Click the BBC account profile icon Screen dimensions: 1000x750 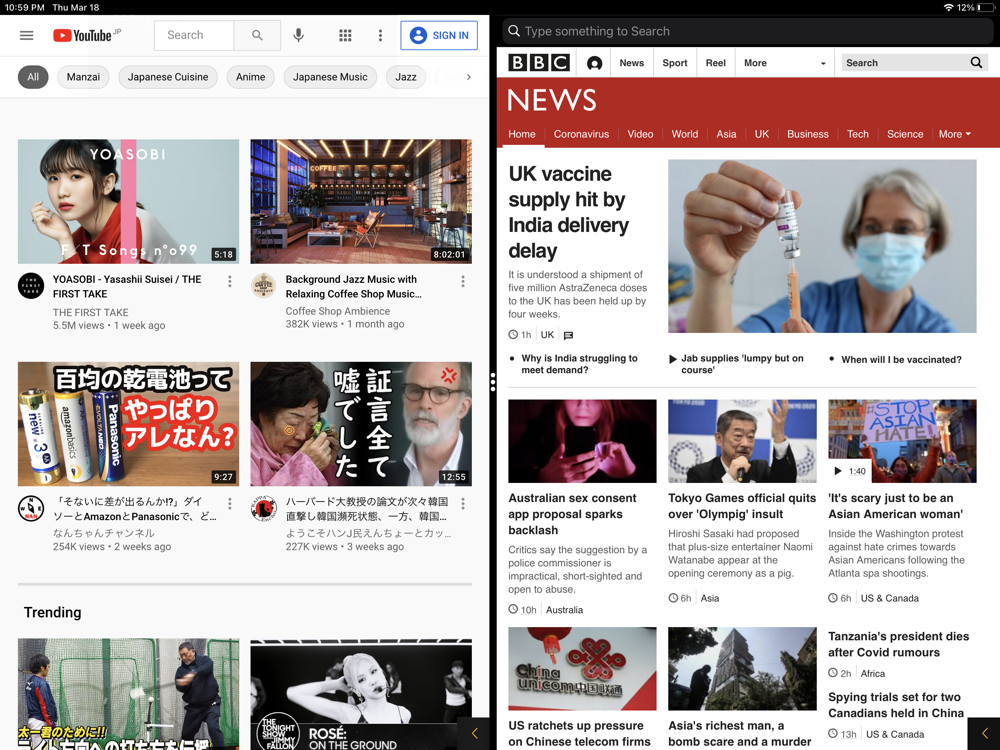(594, 63)
